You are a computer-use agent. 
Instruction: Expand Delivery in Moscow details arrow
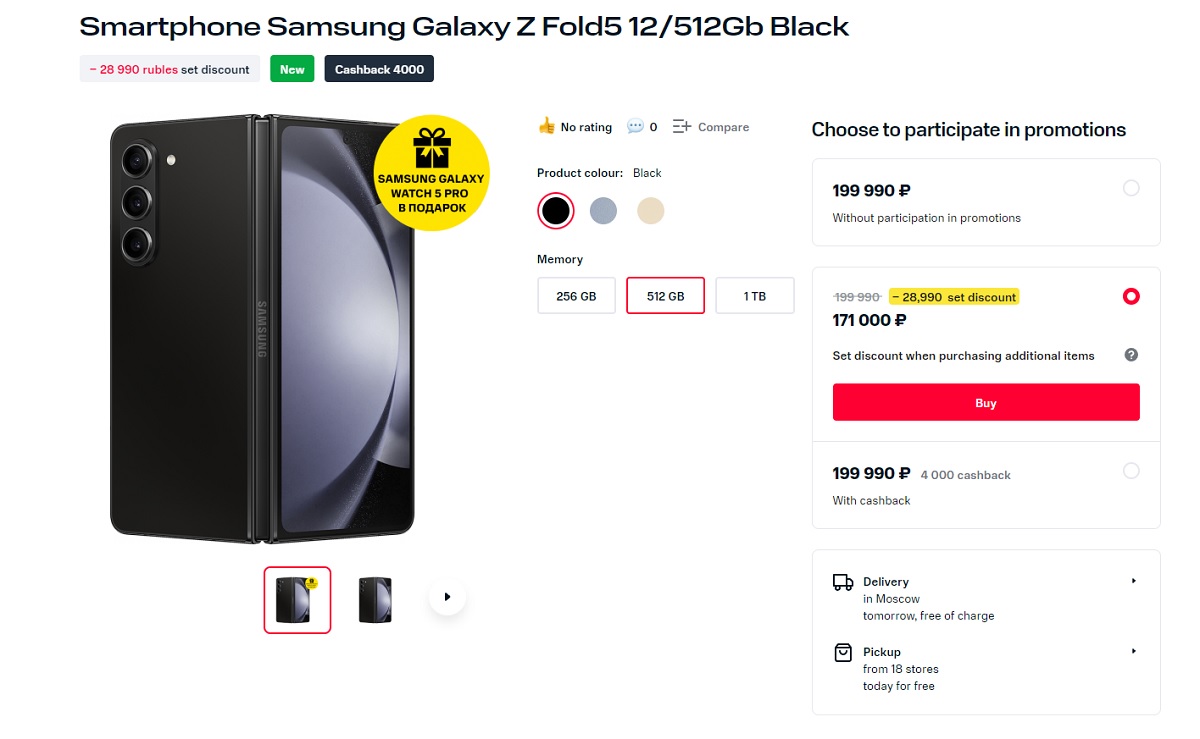1134,581
